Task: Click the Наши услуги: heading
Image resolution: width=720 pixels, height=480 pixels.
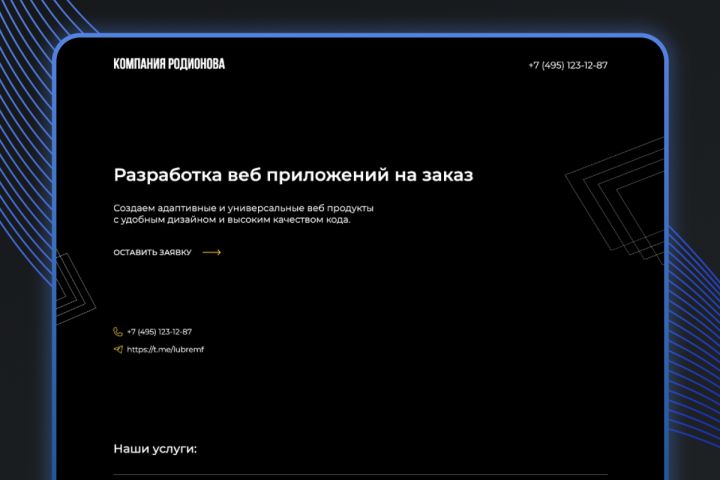Action: click(155, 449)
